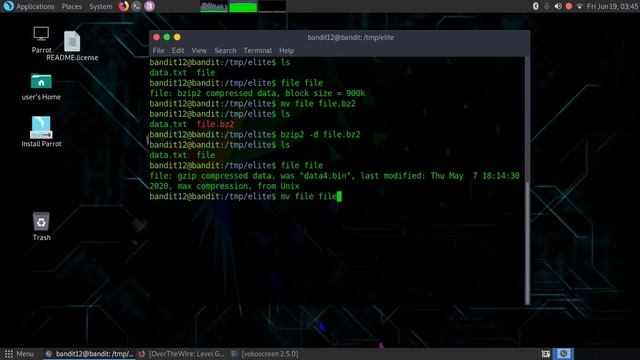Image resolution: width=640 pixels, height=360 pixels.
Task: Switch to bandit12@bandit taskbar window
Action: (x=89, y=354)
